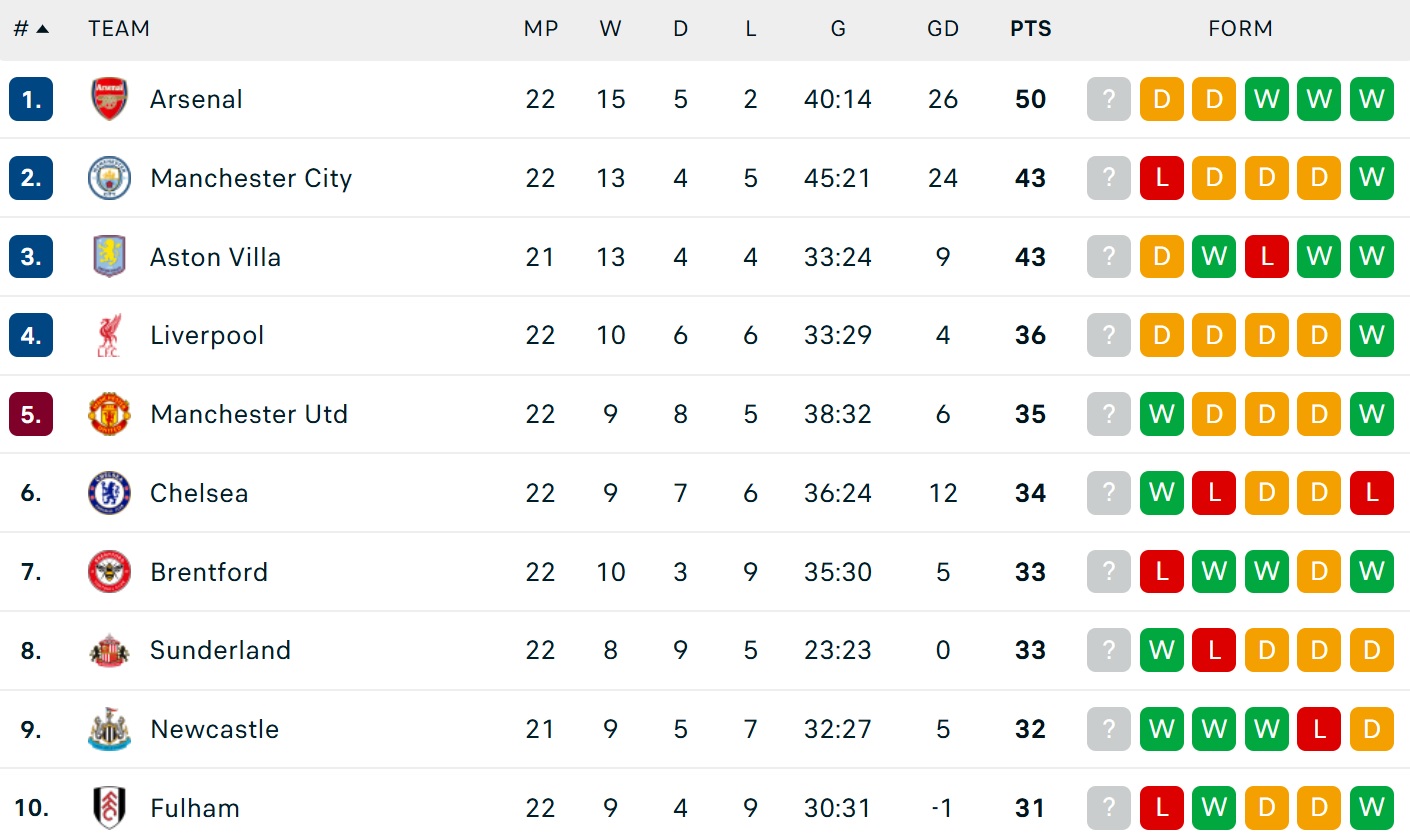Sort table by the # rank column arrow
The width and height of the screenshot is (1410, 836).
coord(42,29)
